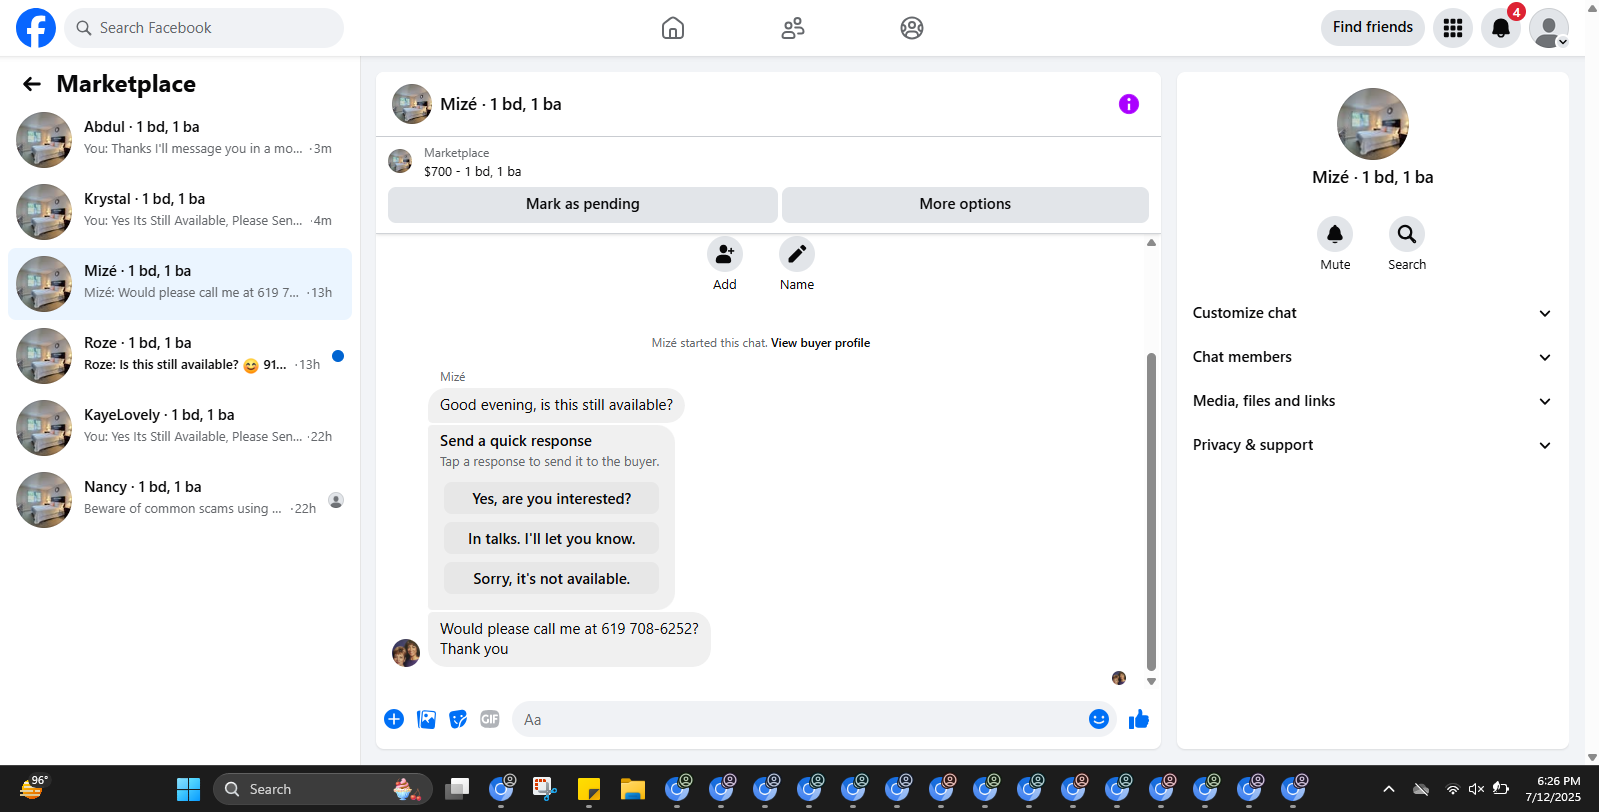Expand Customize chat section
The image size is (1599, 812).
pyautogui.click(x=1373, y=313)
